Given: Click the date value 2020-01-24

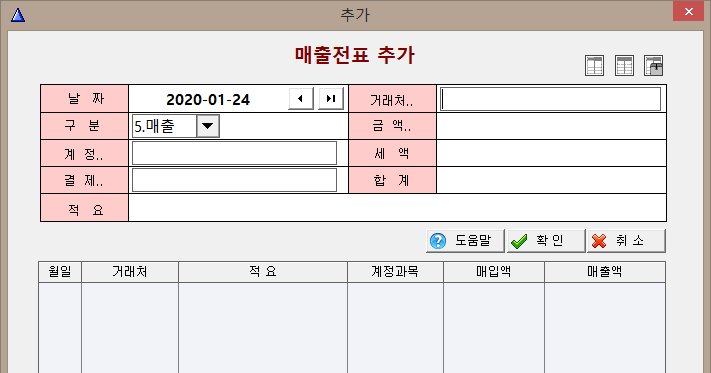Looking at the screenshot, I should (x=208, y=100).
